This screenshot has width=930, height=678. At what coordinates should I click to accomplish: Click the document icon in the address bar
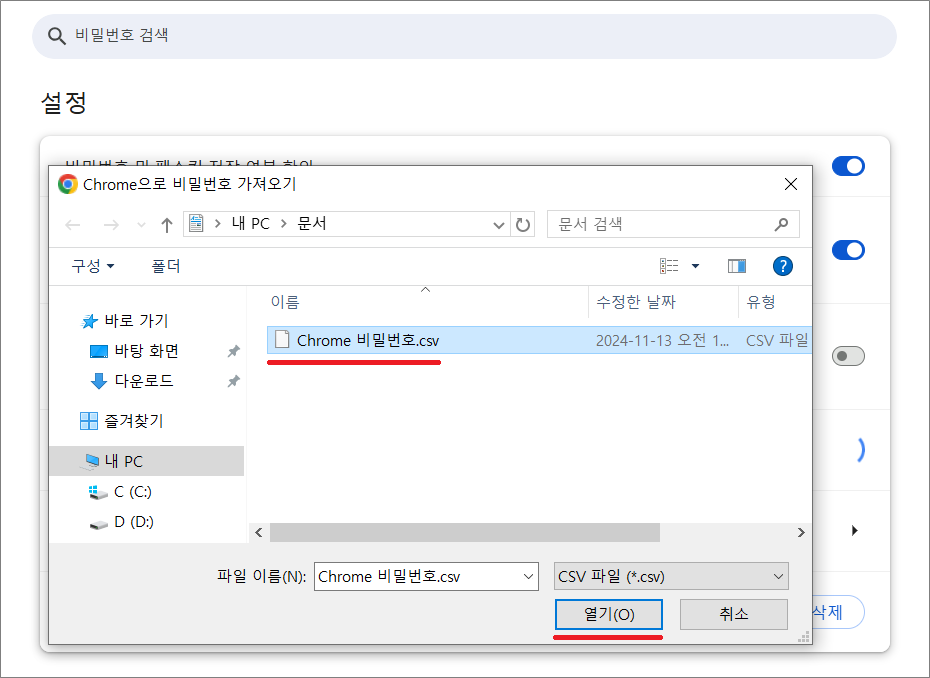(196, 224)
